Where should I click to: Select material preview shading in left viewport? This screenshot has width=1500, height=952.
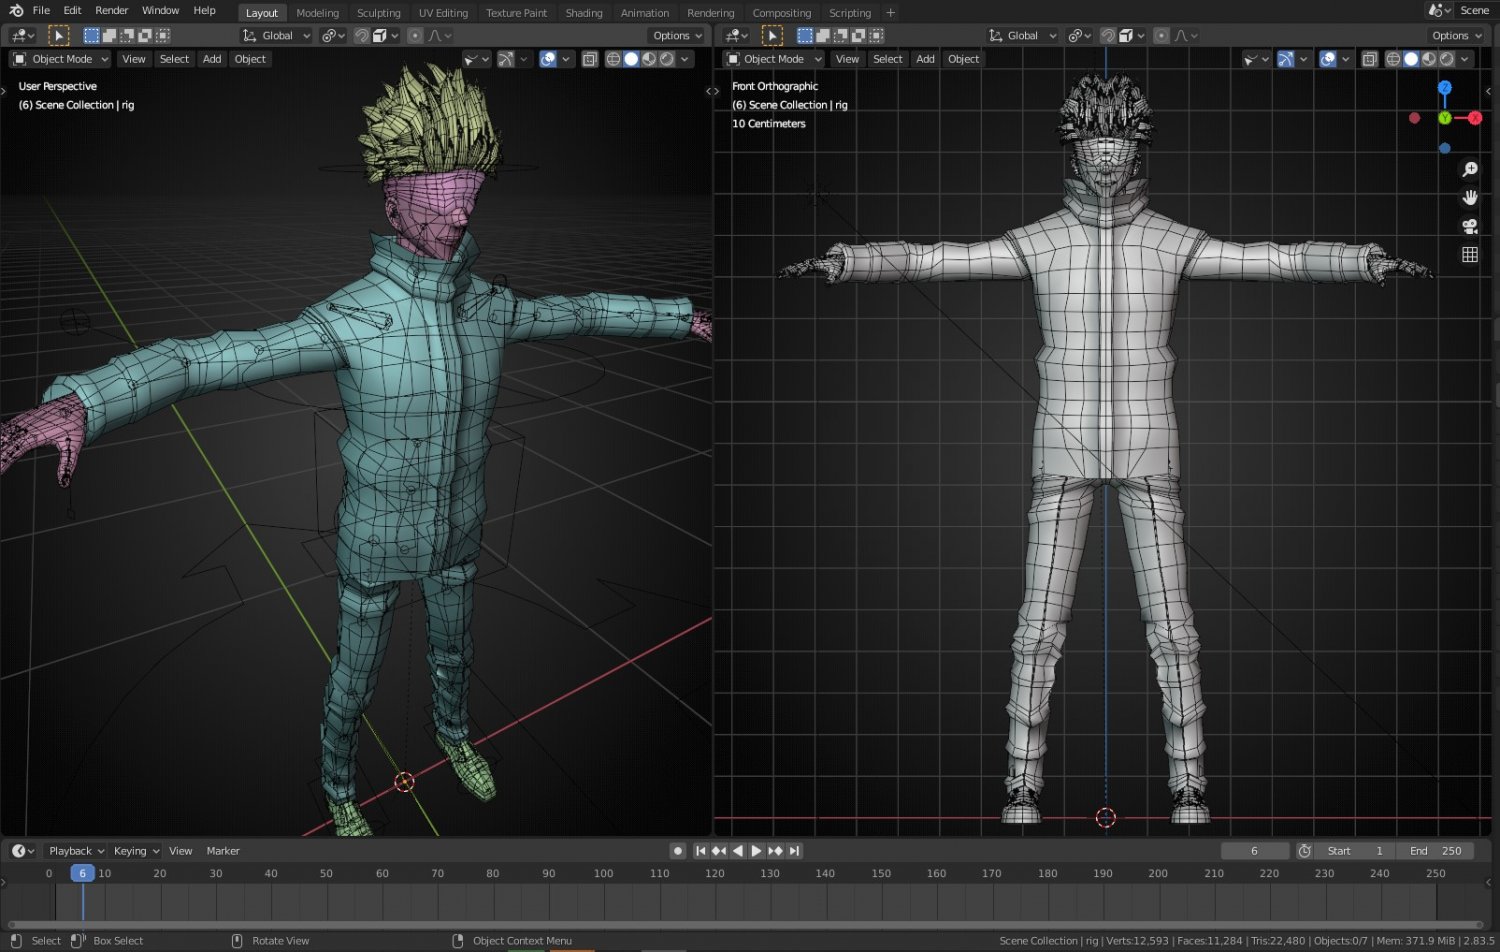coord(649,59)
